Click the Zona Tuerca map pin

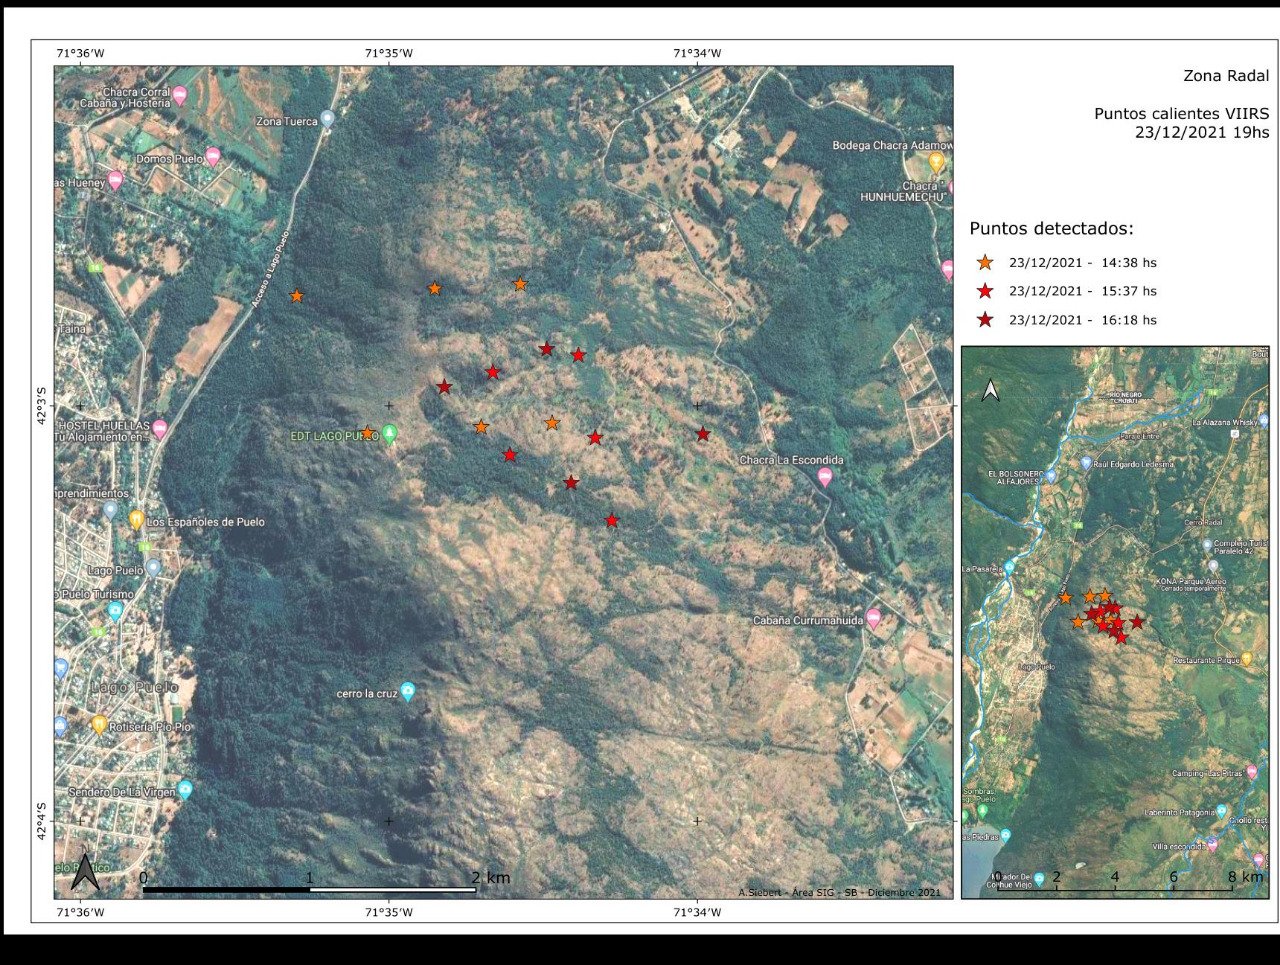(x=327, y=119)
